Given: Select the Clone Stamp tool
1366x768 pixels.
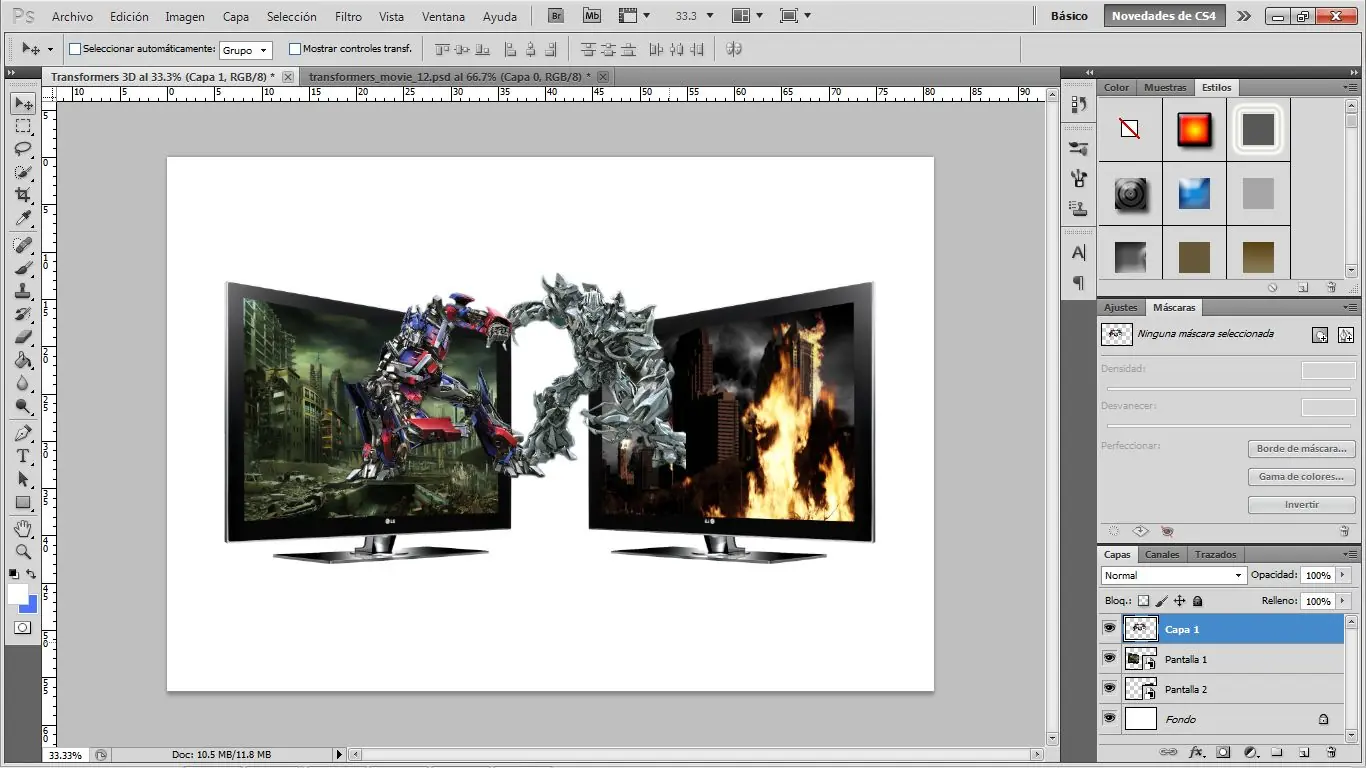Looking at the screenshot, I should point(23,291).
